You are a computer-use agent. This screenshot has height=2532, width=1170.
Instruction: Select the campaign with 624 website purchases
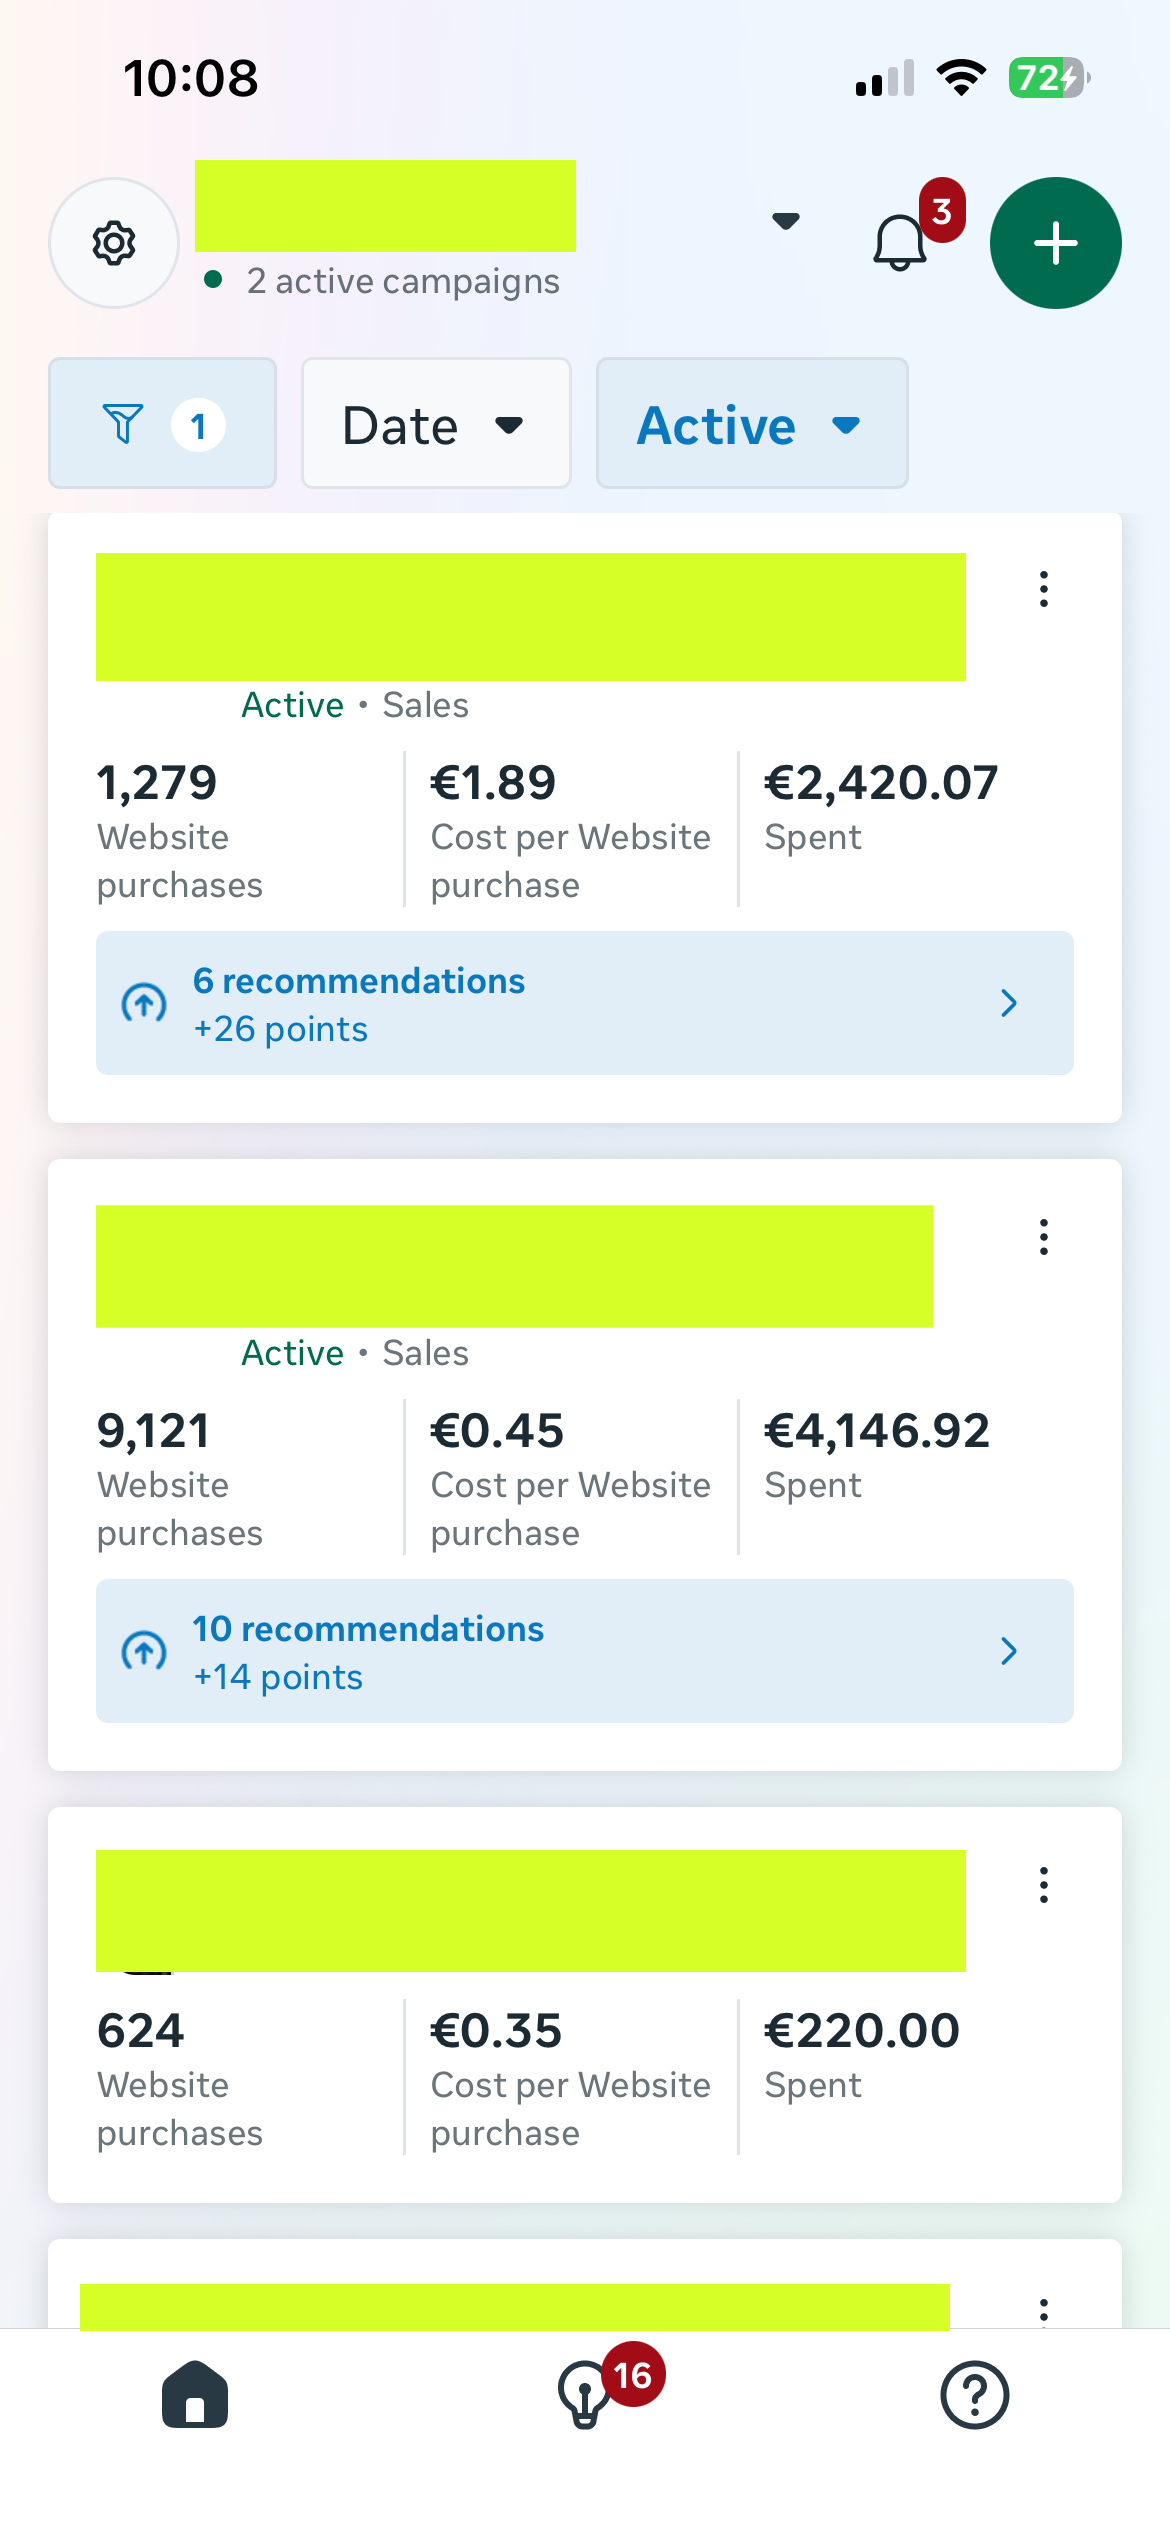coord(530,1911)
